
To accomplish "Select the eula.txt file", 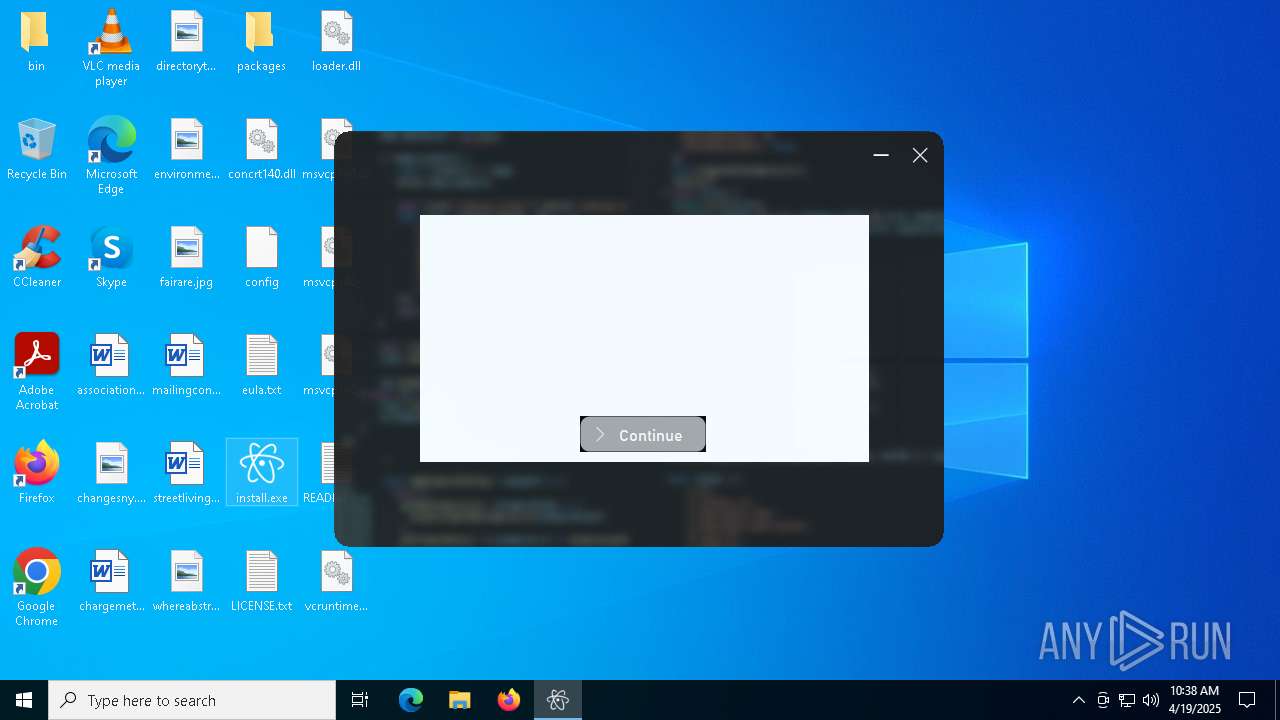I will [x=261, y=366].
